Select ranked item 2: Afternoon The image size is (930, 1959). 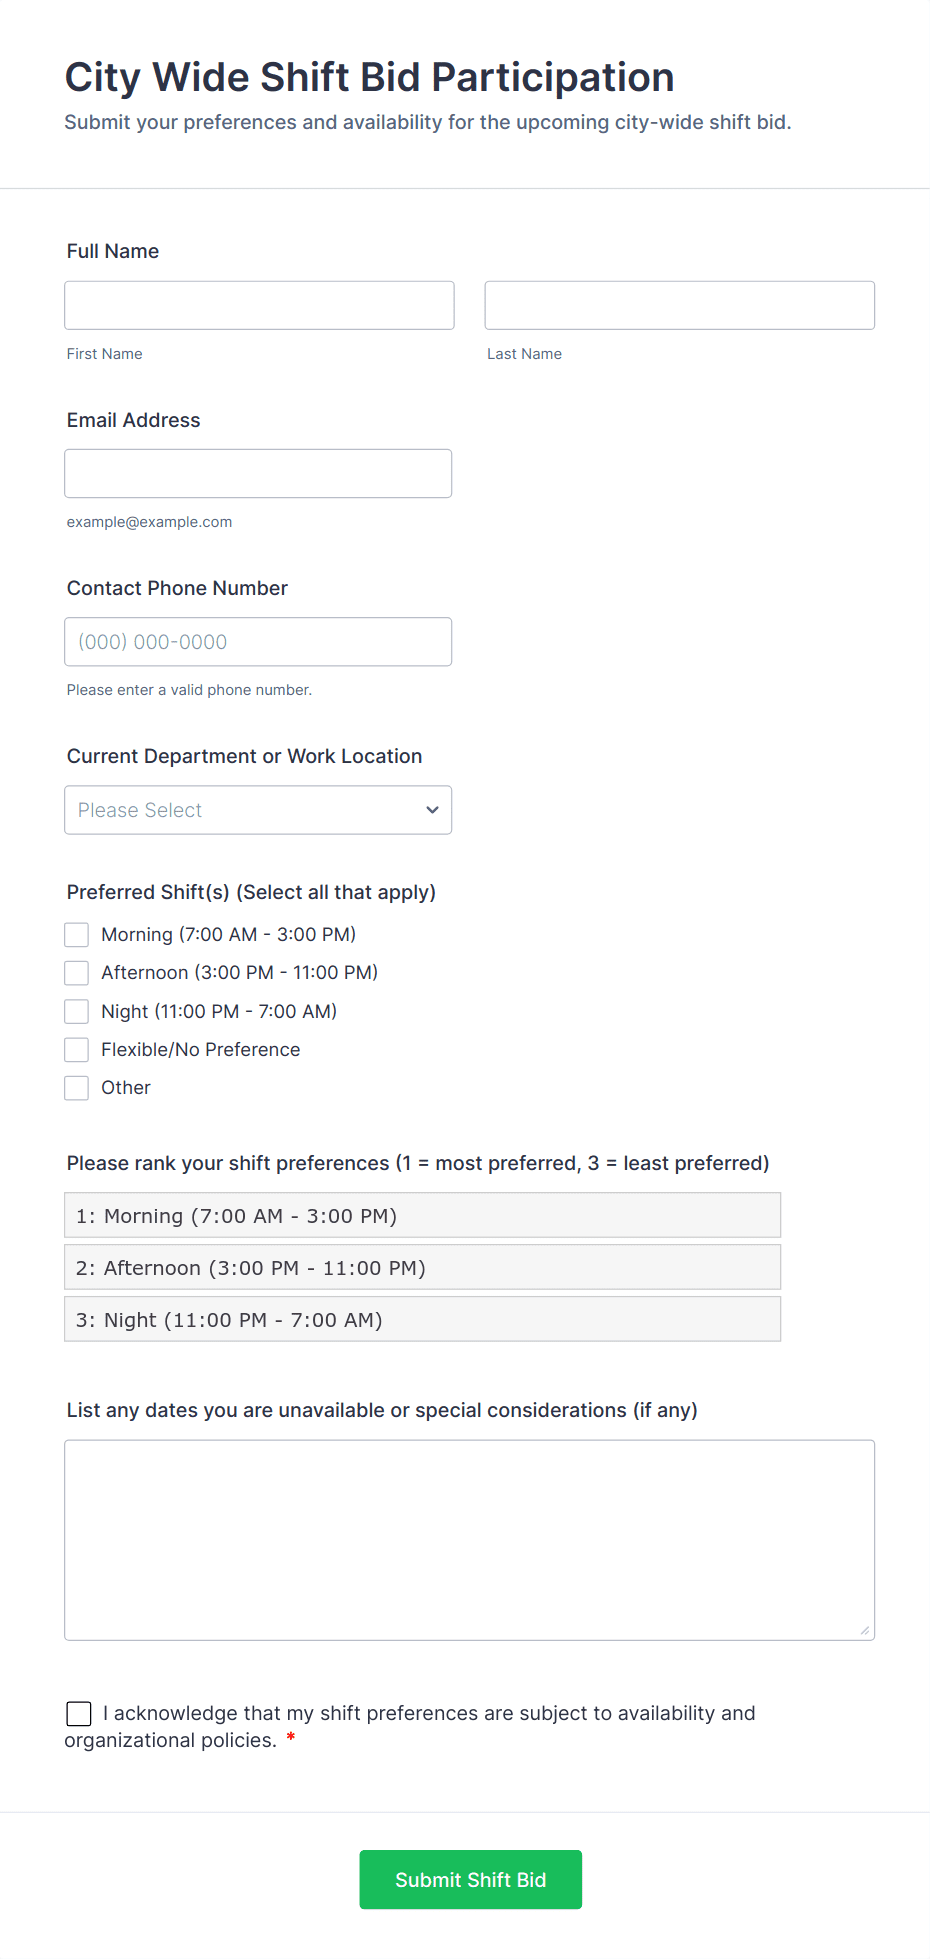pyautogui.click(x=422, y=1267)
